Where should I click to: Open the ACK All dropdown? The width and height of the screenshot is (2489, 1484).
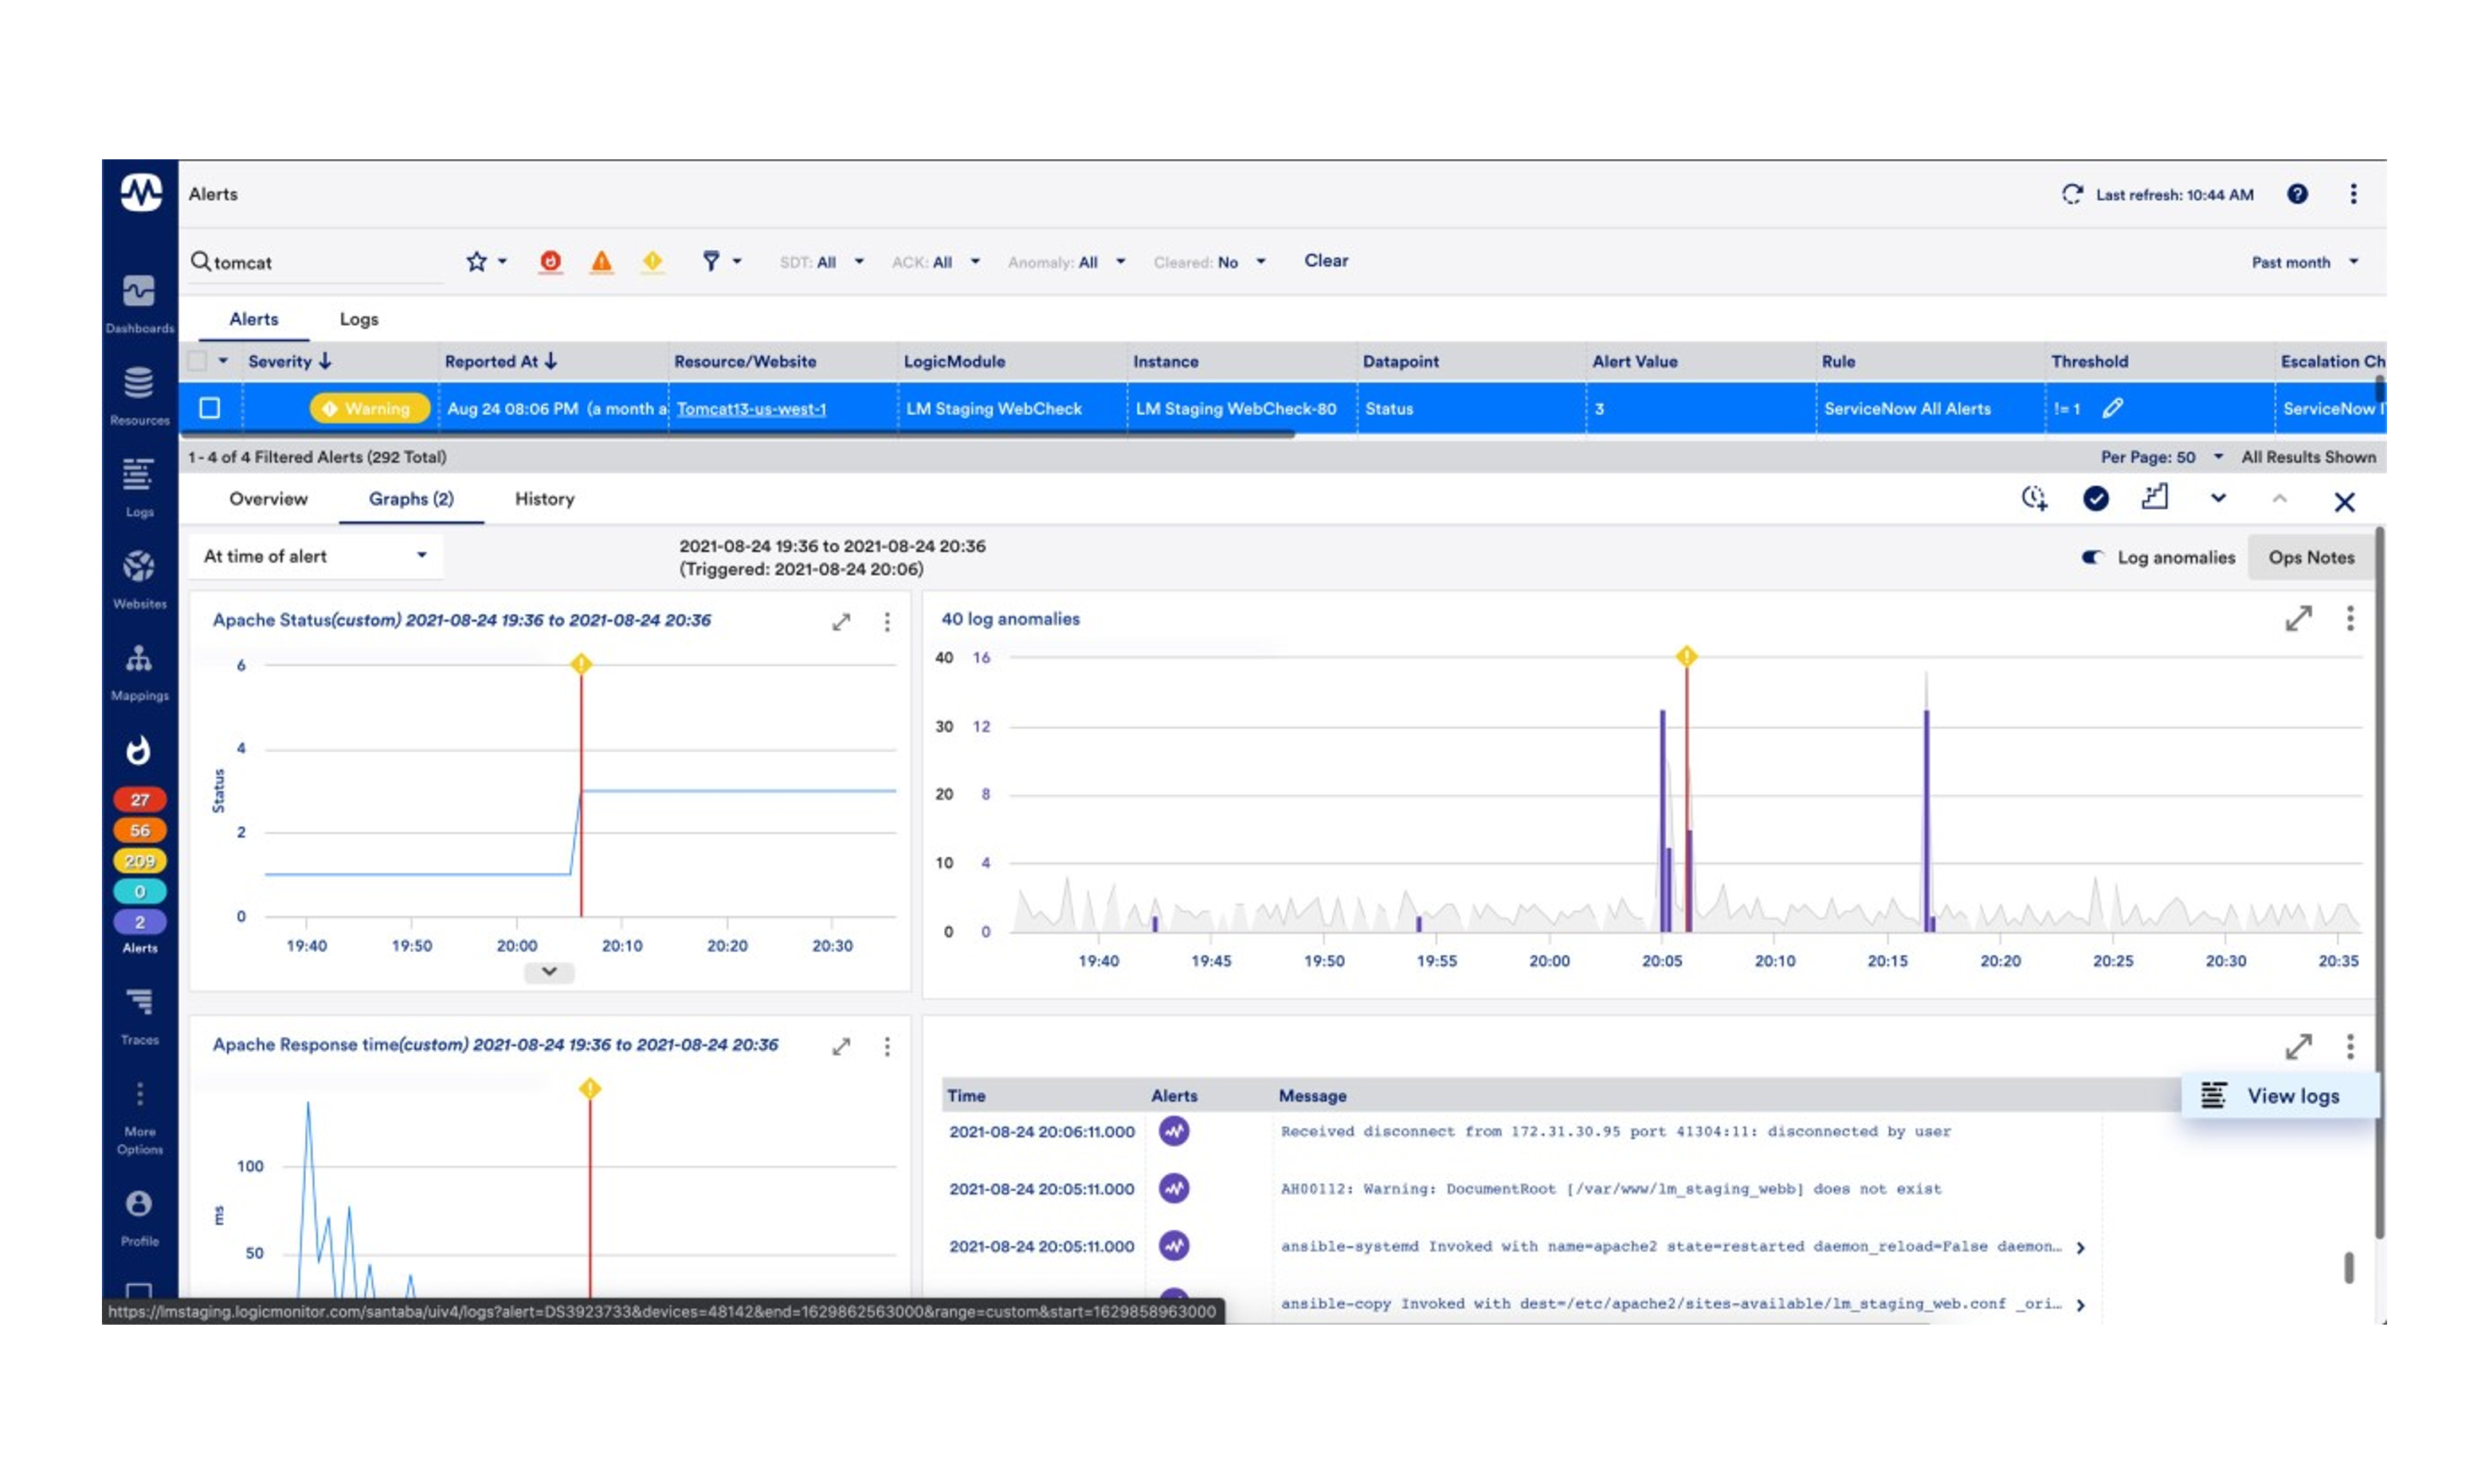[936, 262]
